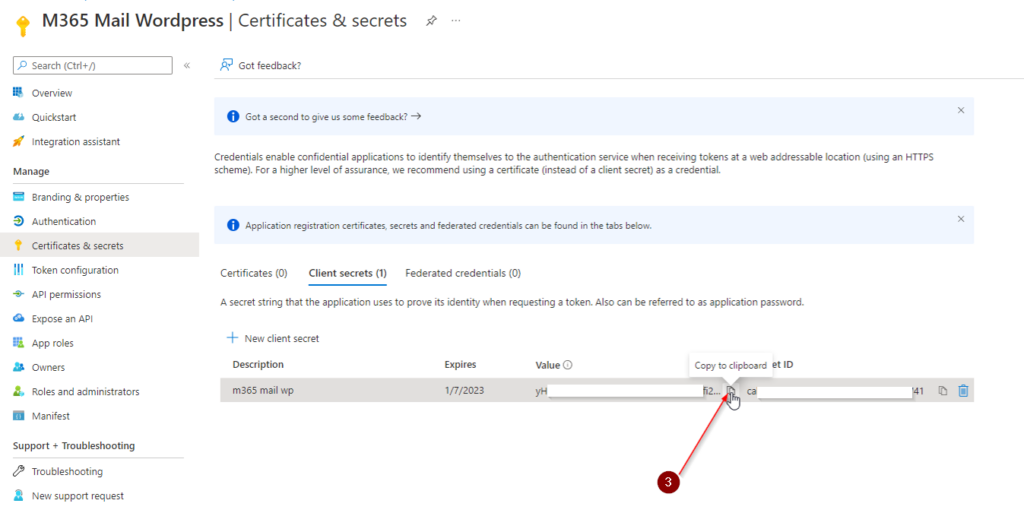Open Integration assistant from sidebar
Image resolution: width=1024 pixels, height=513 pixels.
[76, 142]
